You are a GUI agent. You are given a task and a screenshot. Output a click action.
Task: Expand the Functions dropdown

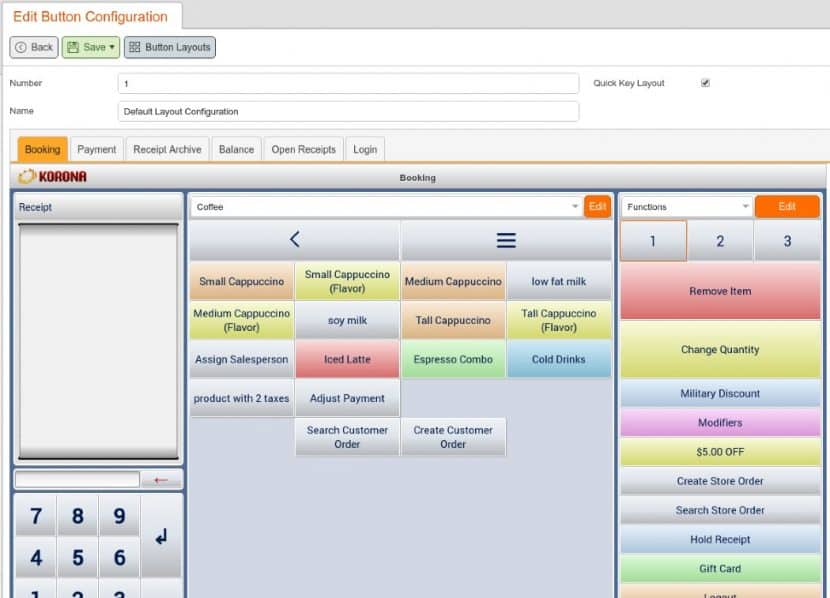click(745, 207)
